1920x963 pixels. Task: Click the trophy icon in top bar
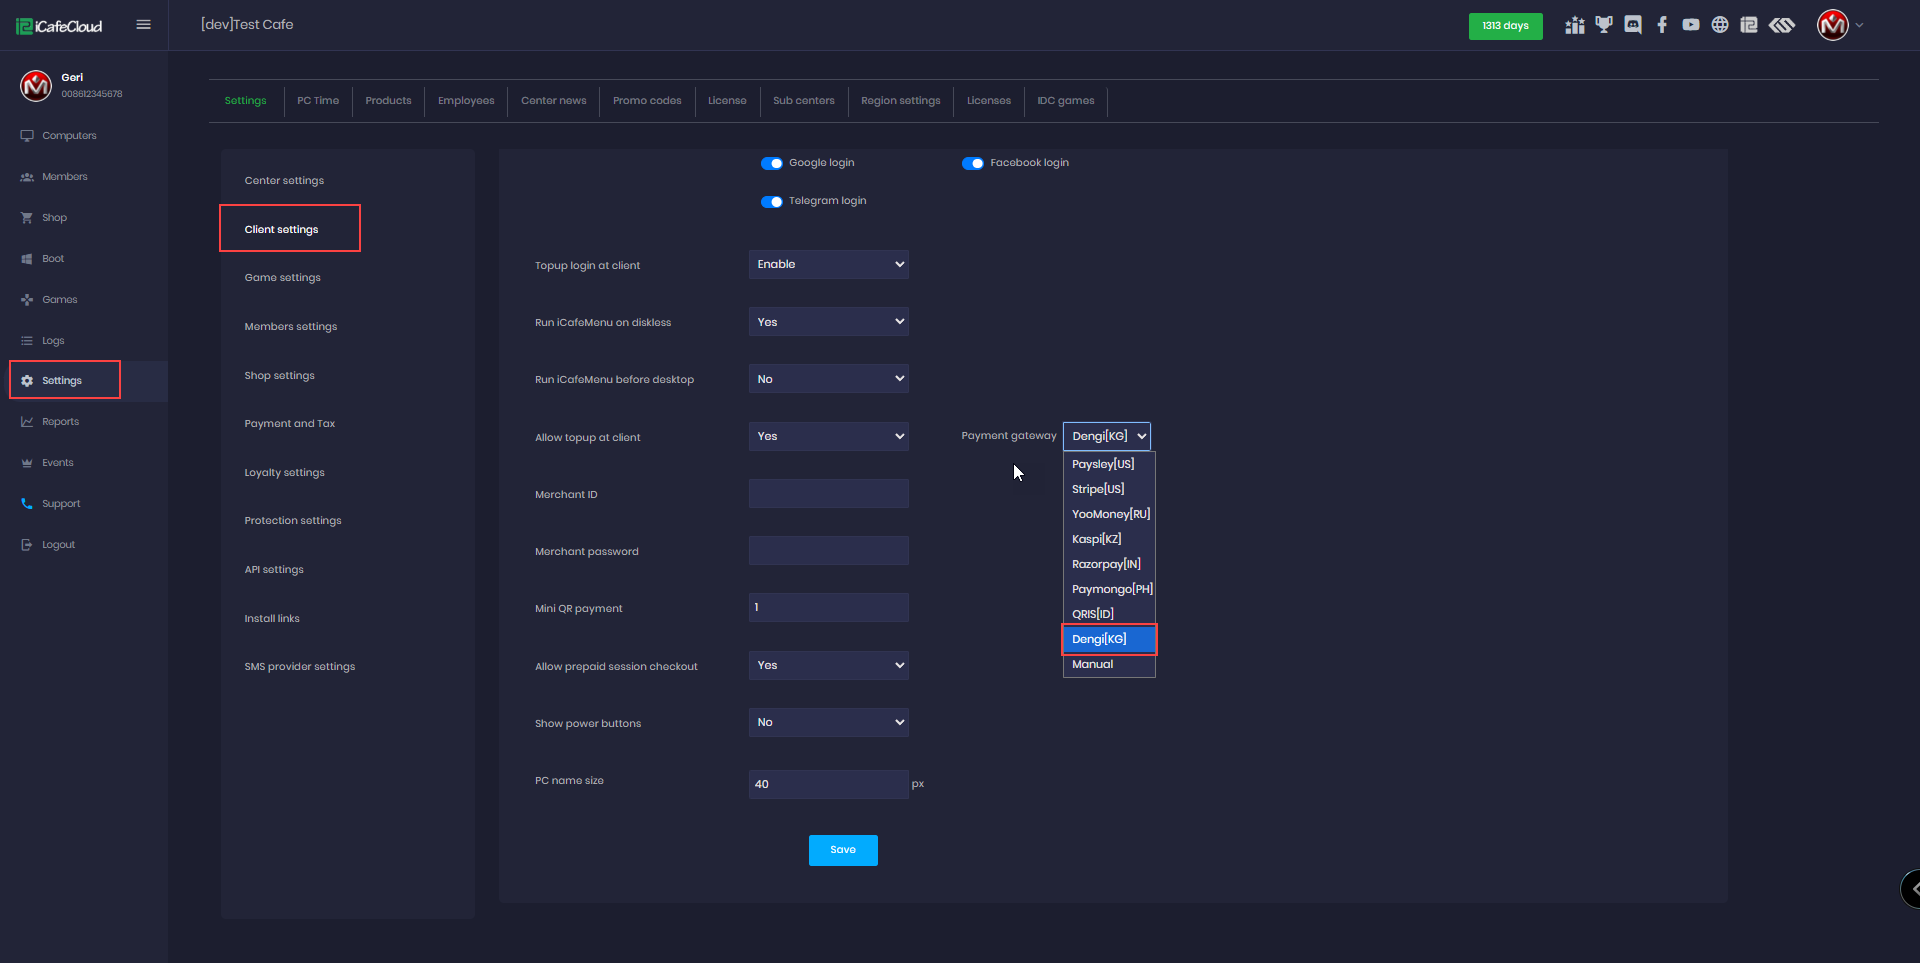tap(1604, 25)
